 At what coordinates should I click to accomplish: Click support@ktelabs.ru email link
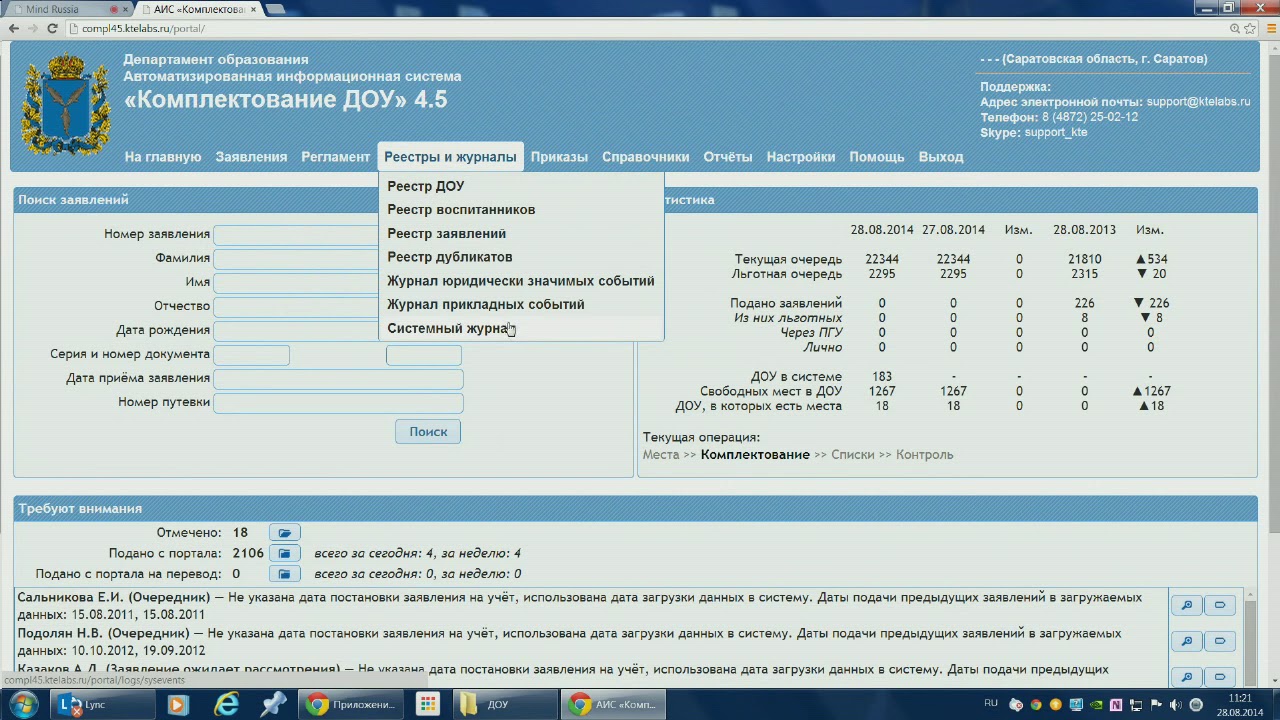pos(1198,102)
